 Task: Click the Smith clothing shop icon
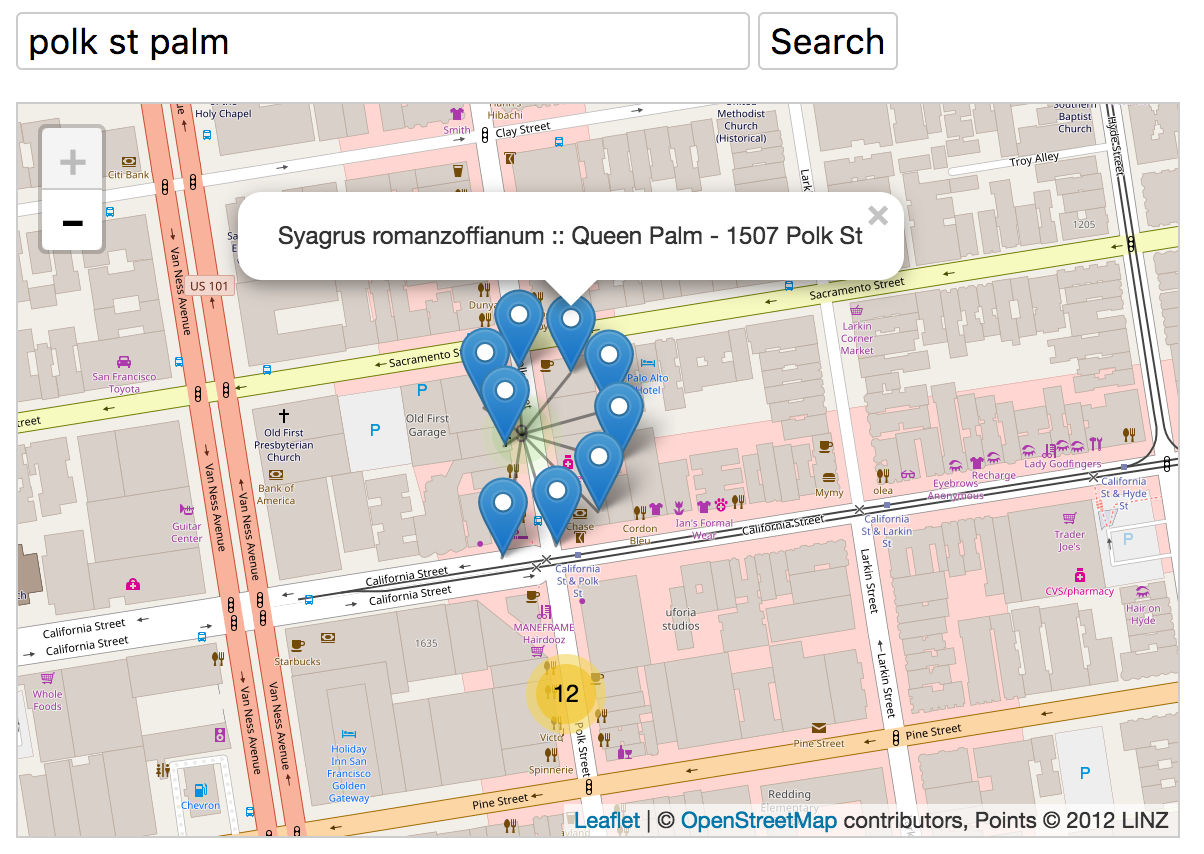click(457, 114)
